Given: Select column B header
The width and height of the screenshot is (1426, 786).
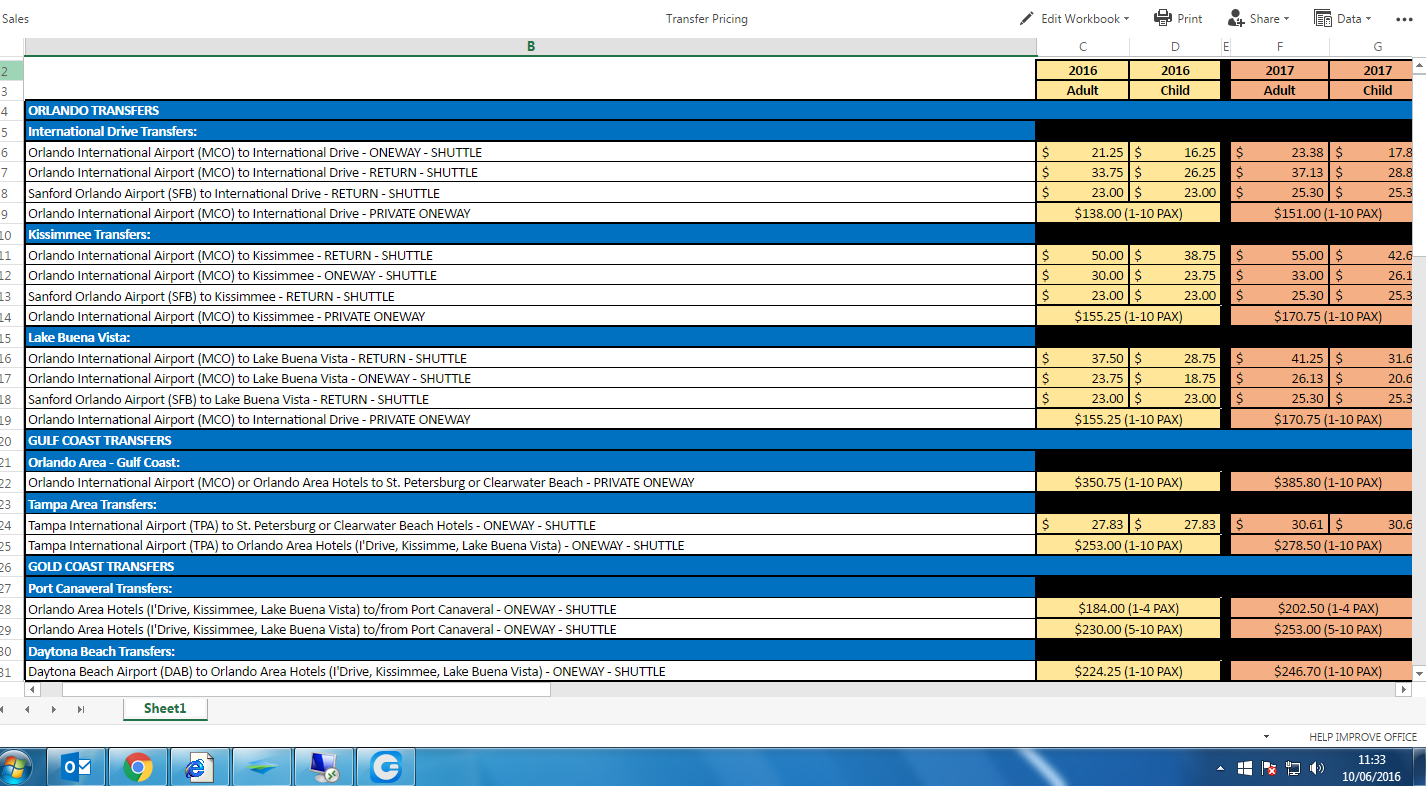Looking at the screenshot, I should coord(531,47).
